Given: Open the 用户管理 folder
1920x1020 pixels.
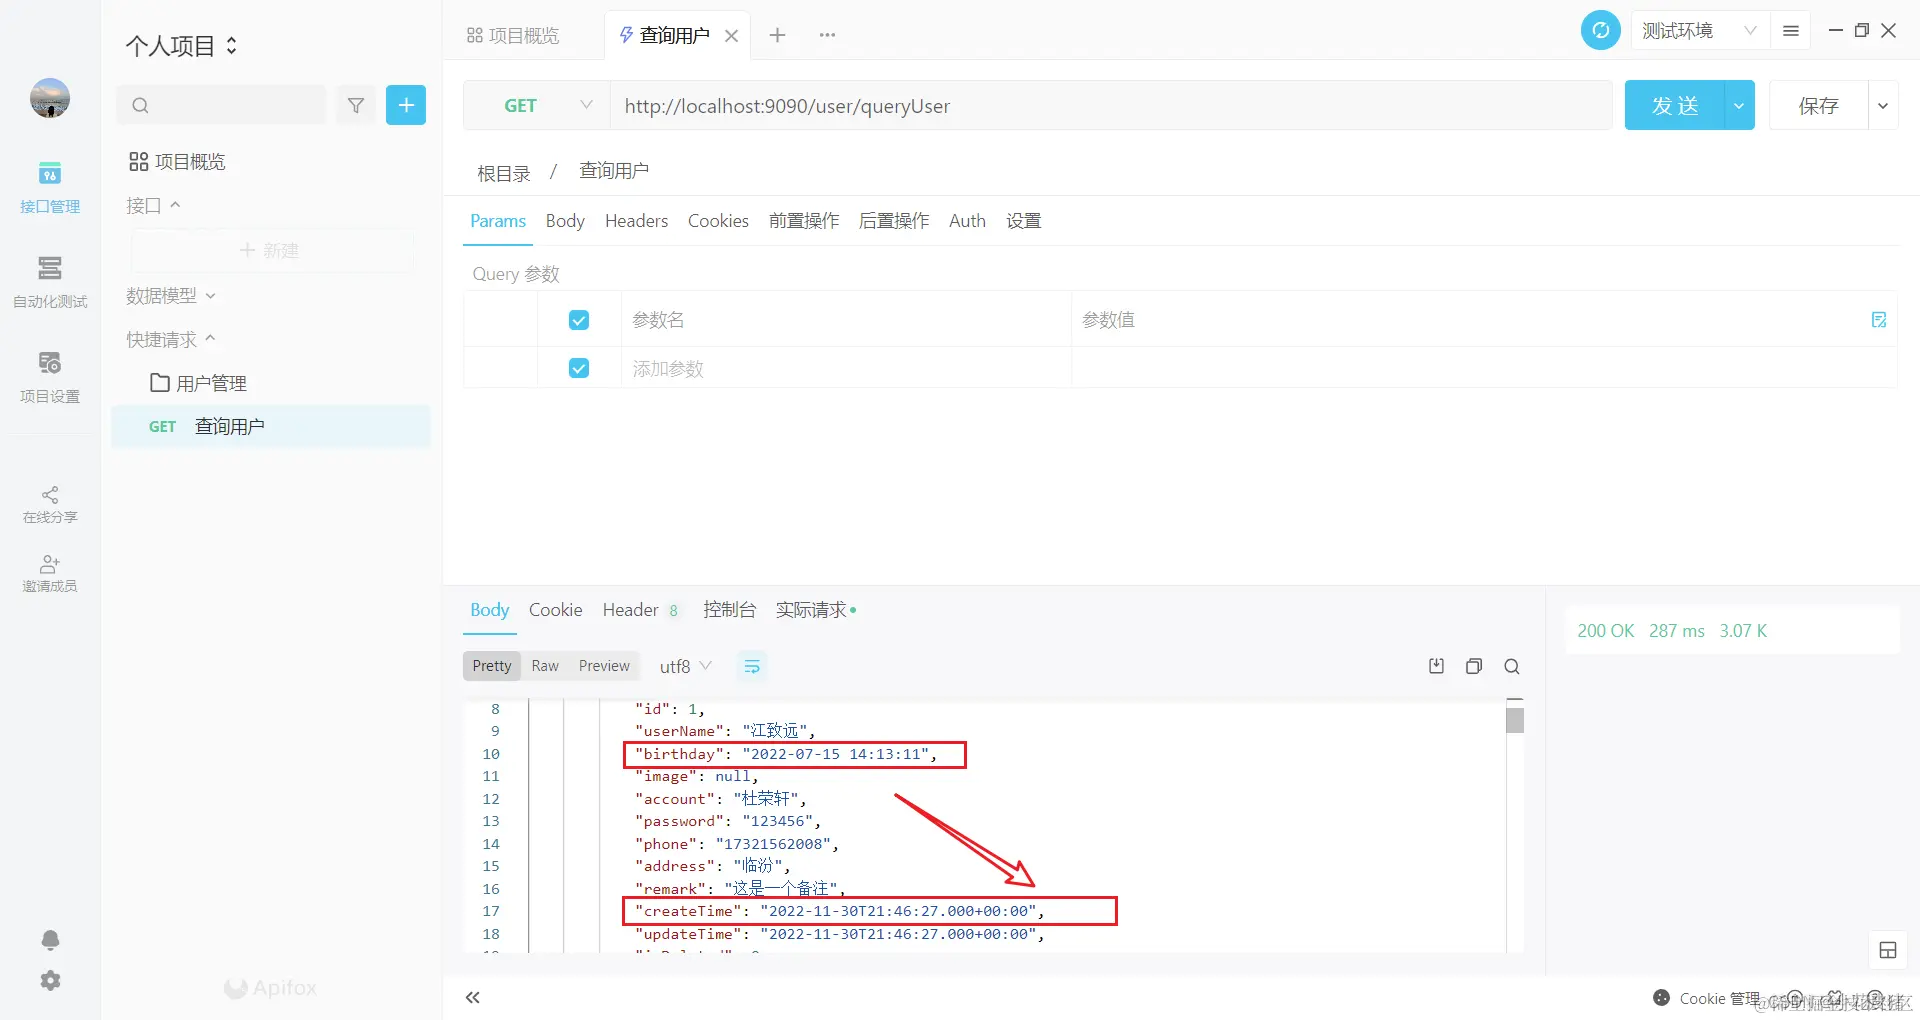Looking at the screenshot, I should pyautogui.click(x=199, y=383).
